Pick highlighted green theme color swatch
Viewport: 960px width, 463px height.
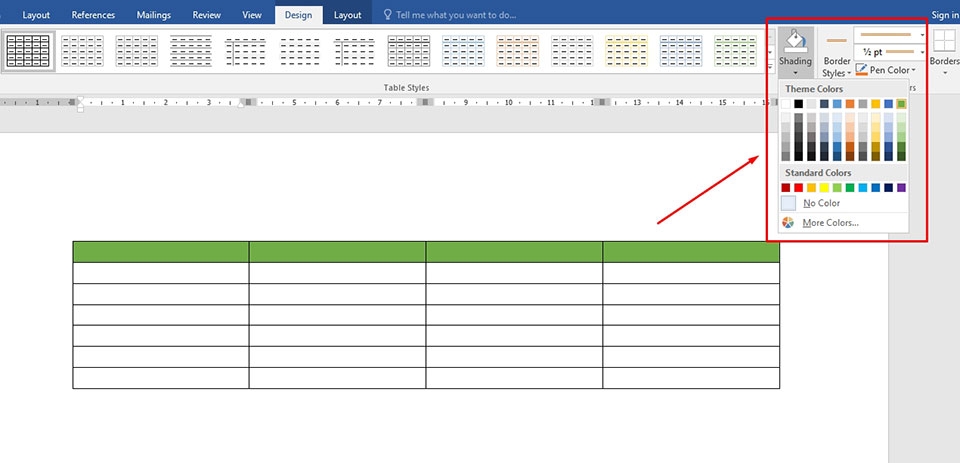point(901,104)
